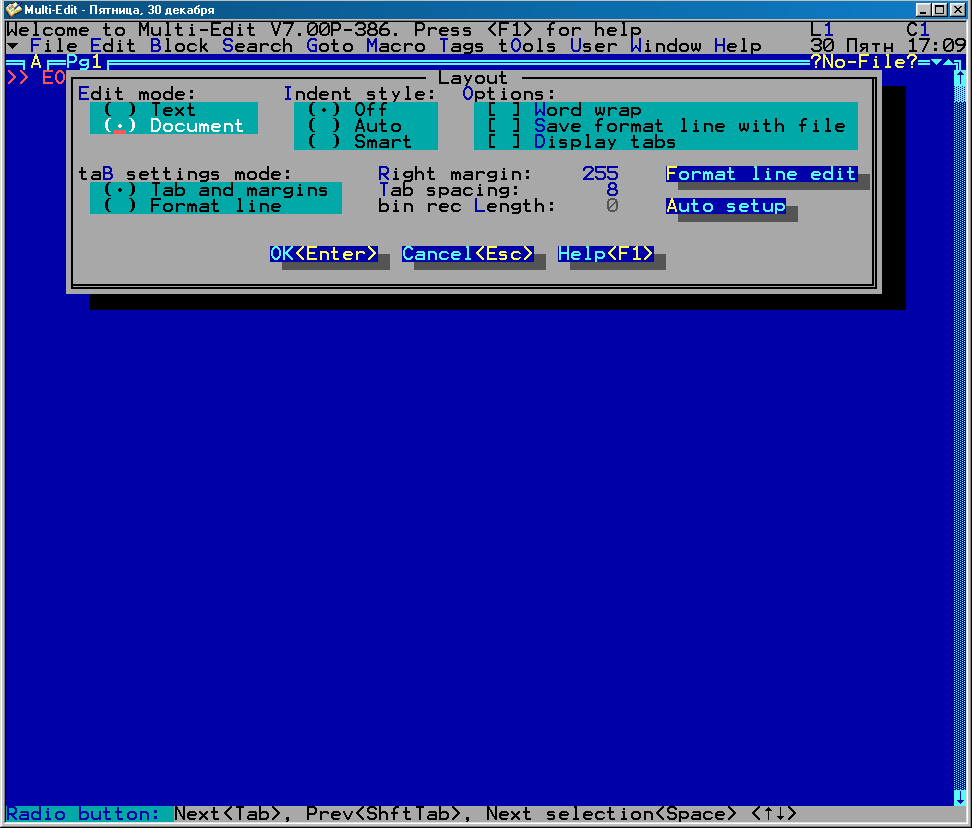
Task: Open the Goto menu
Action: click(x=330, y=46)
